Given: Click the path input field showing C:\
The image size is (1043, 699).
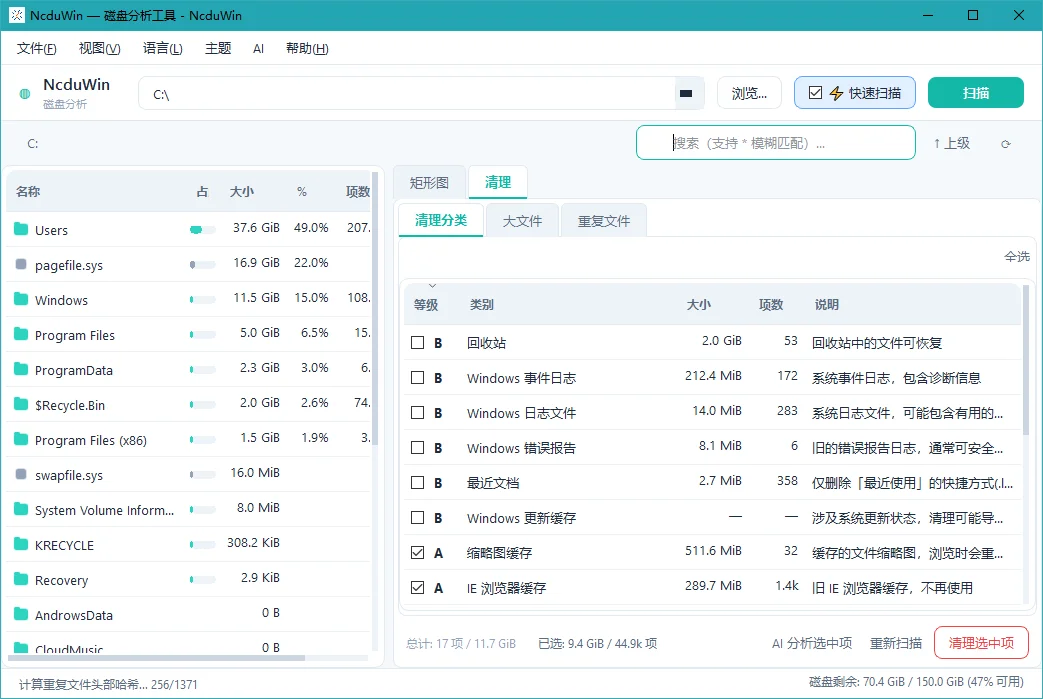Looking at the screenshot, I should click(x=407, y=94).
